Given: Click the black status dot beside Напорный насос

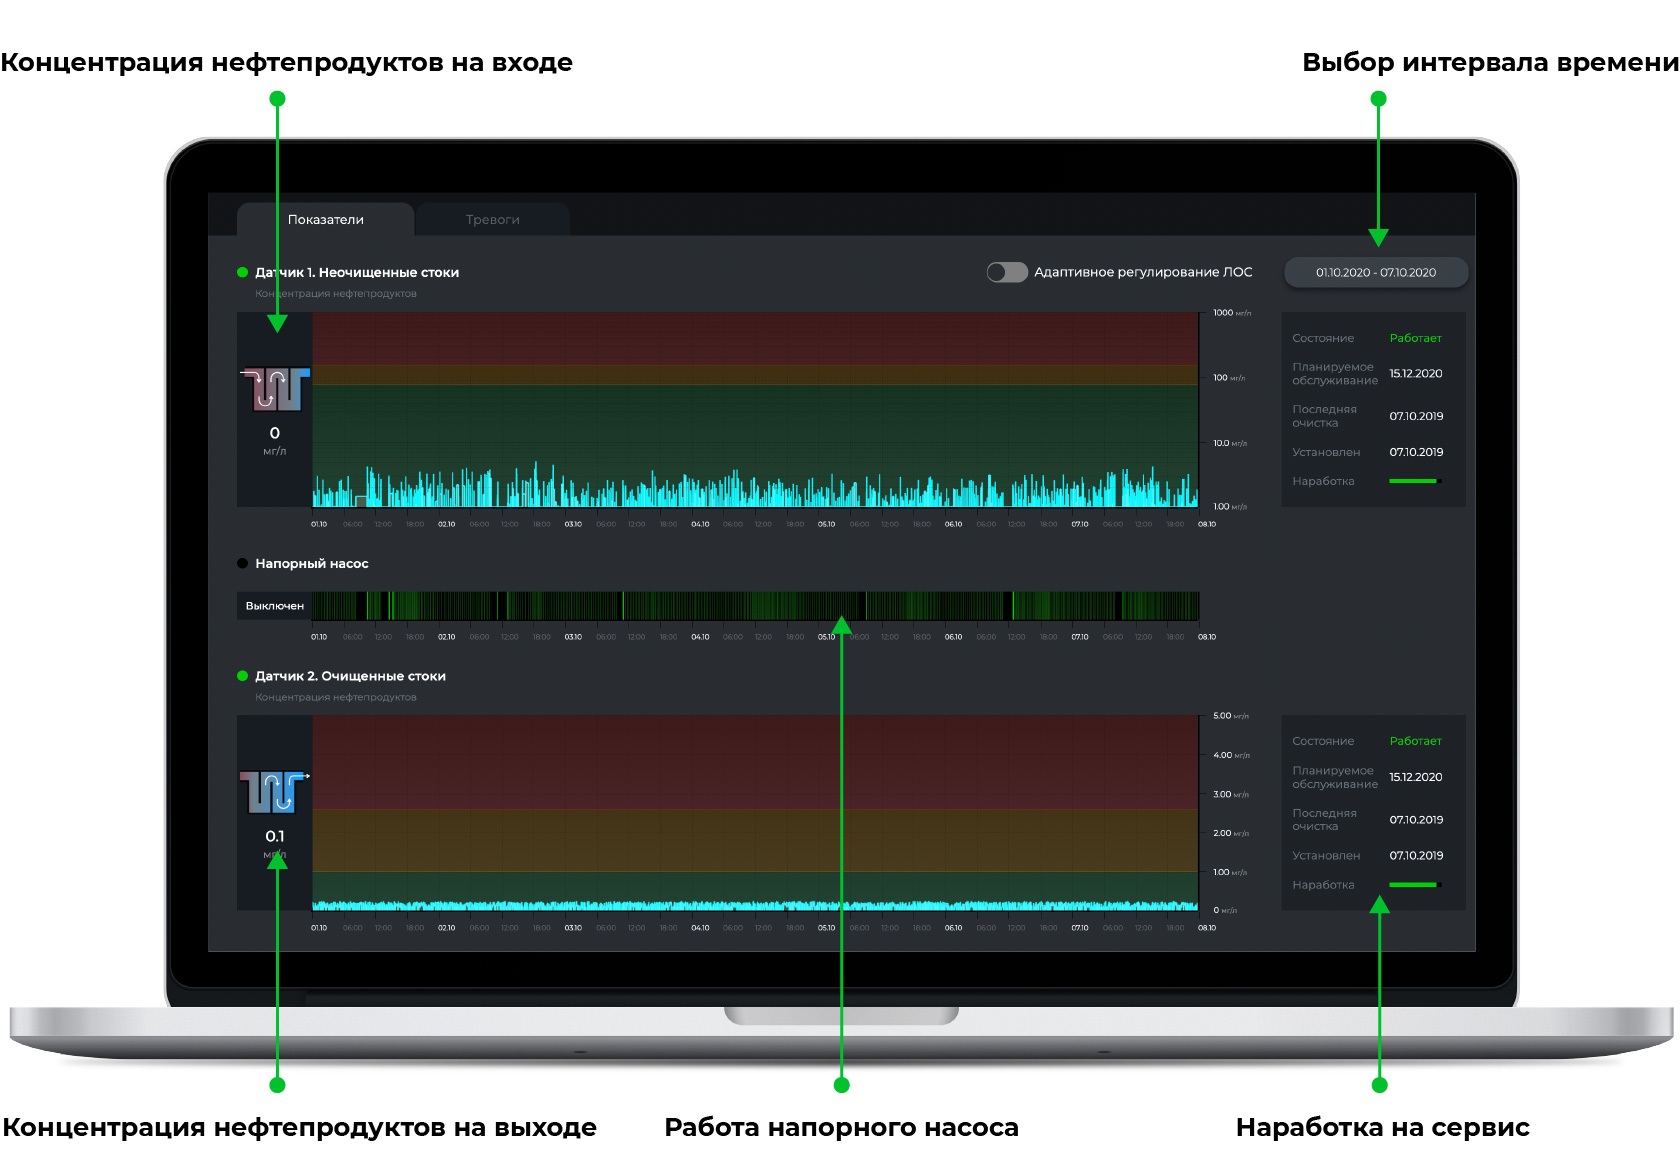Looking at the screenshot, I should click(x=242, y=564).
